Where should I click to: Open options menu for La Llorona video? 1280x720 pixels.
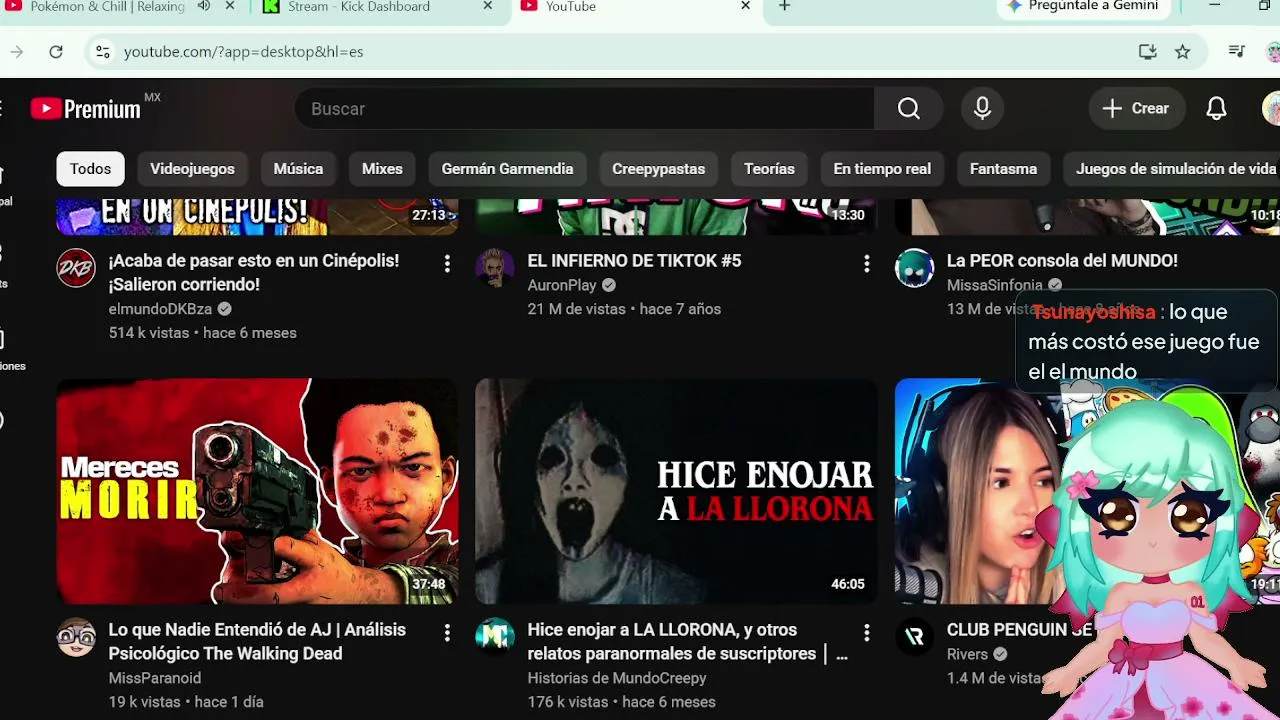pyautogui.click(x=866, y=633)
